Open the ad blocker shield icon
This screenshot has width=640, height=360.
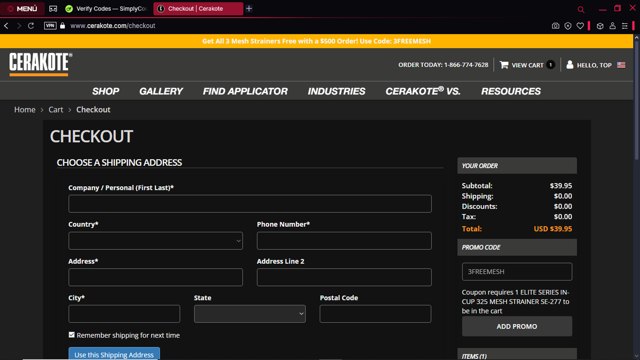click(568, 26)
